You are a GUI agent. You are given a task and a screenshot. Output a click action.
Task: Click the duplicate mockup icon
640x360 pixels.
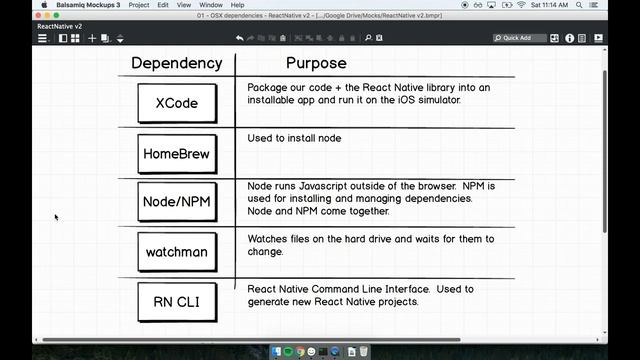105,38
